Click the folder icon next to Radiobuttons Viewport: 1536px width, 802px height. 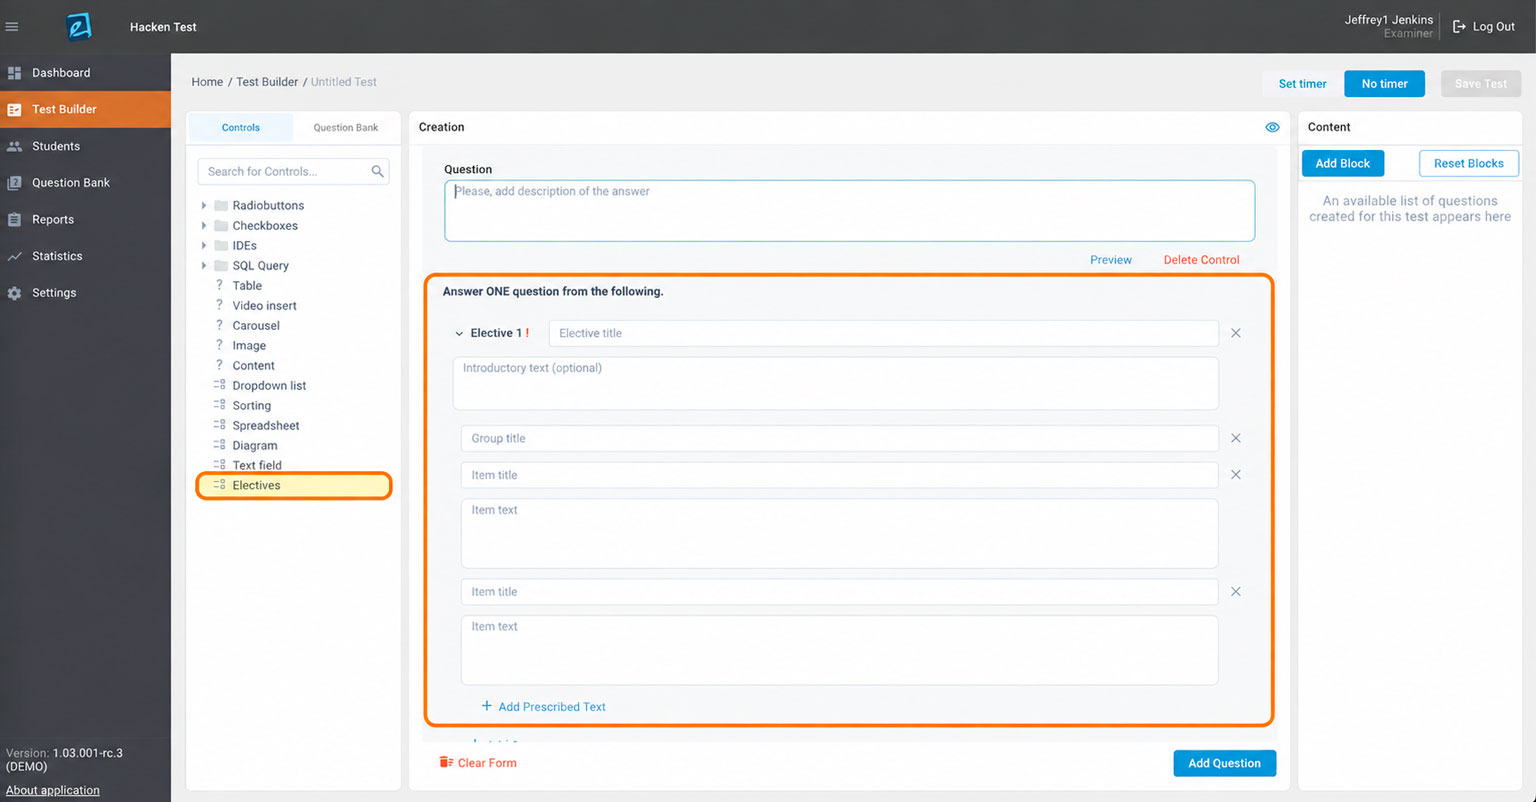[221, 206]
